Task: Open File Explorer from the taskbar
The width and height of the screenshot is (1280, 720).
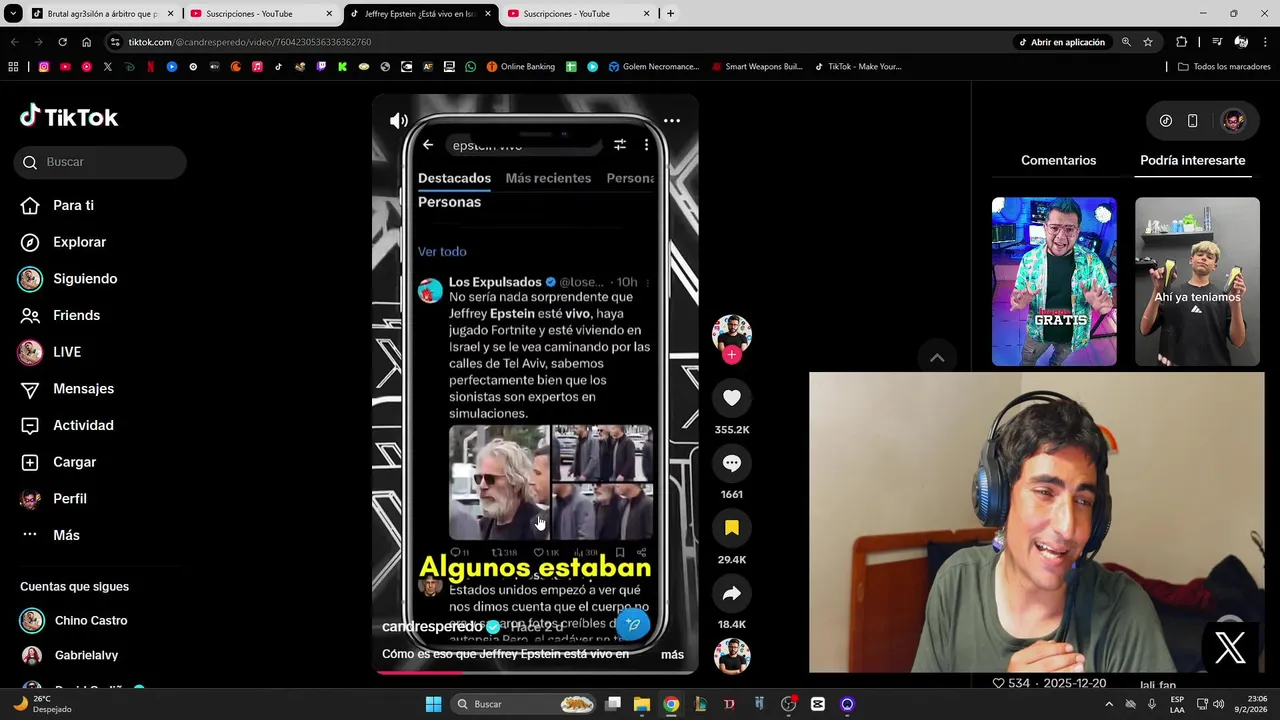Action: pyautogui.click(x=642, y=704)
